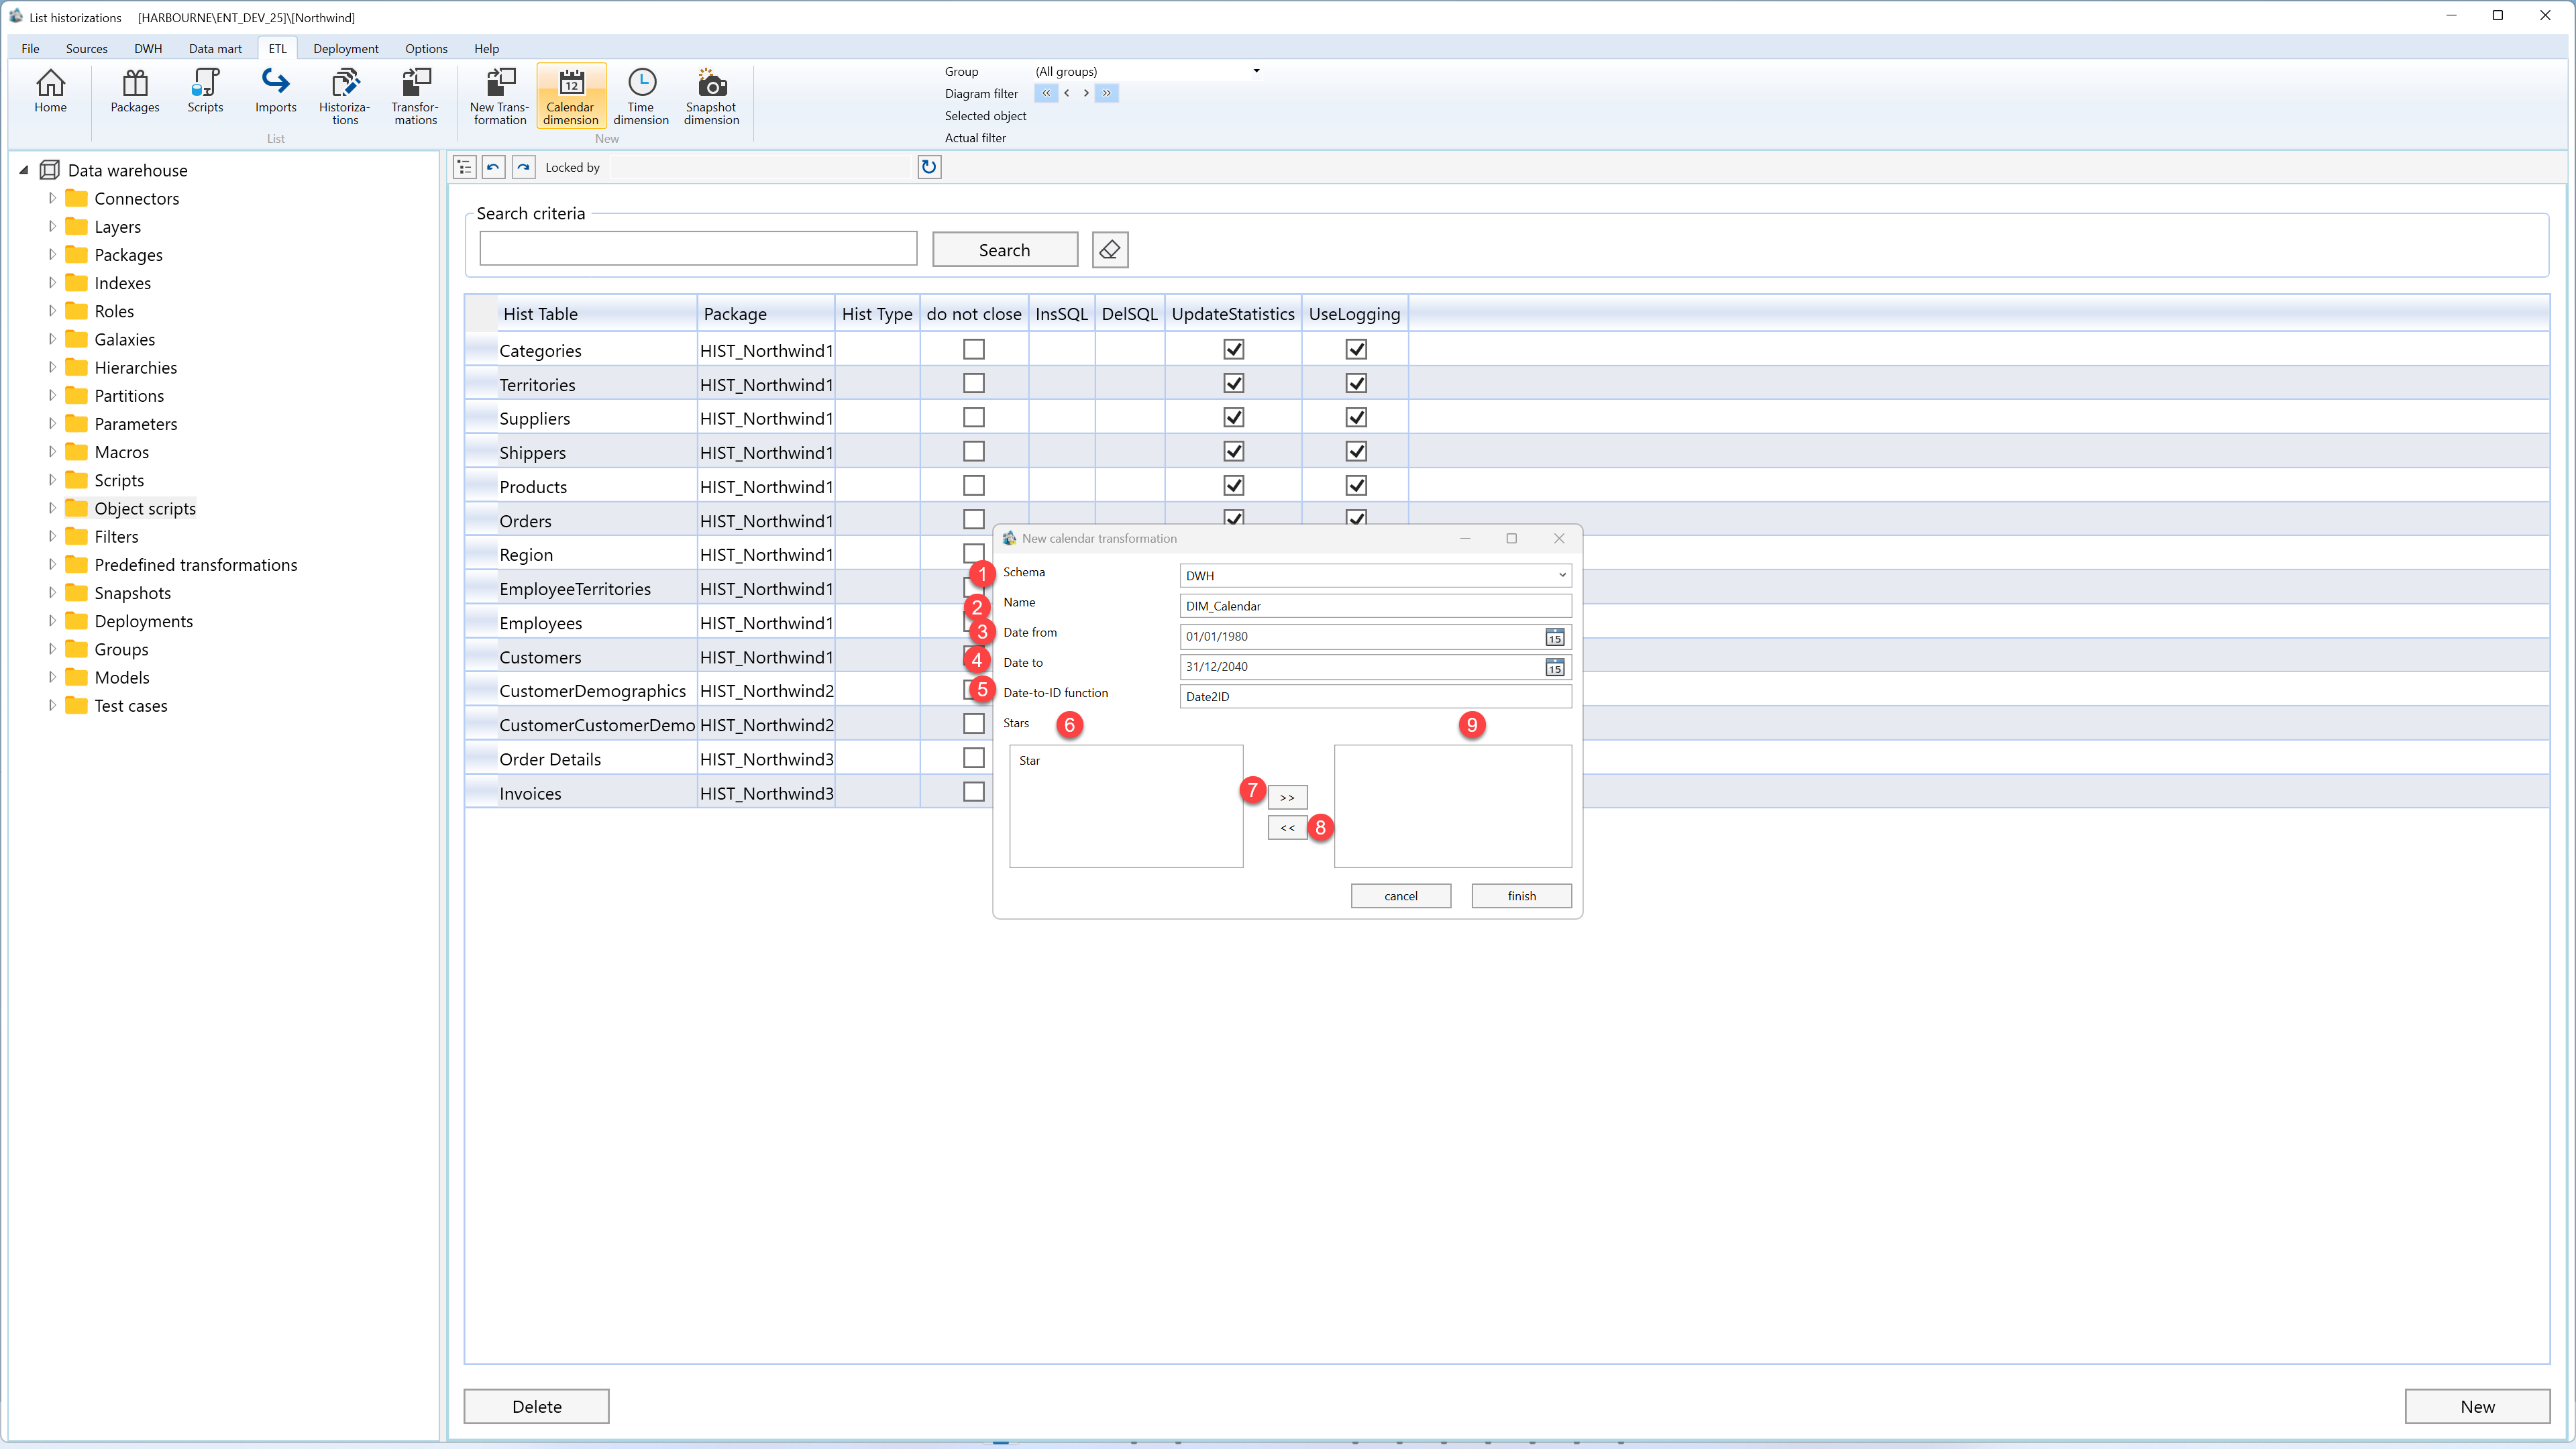
Task: Click the refresh icon beside Locked by
Action: 929,167
